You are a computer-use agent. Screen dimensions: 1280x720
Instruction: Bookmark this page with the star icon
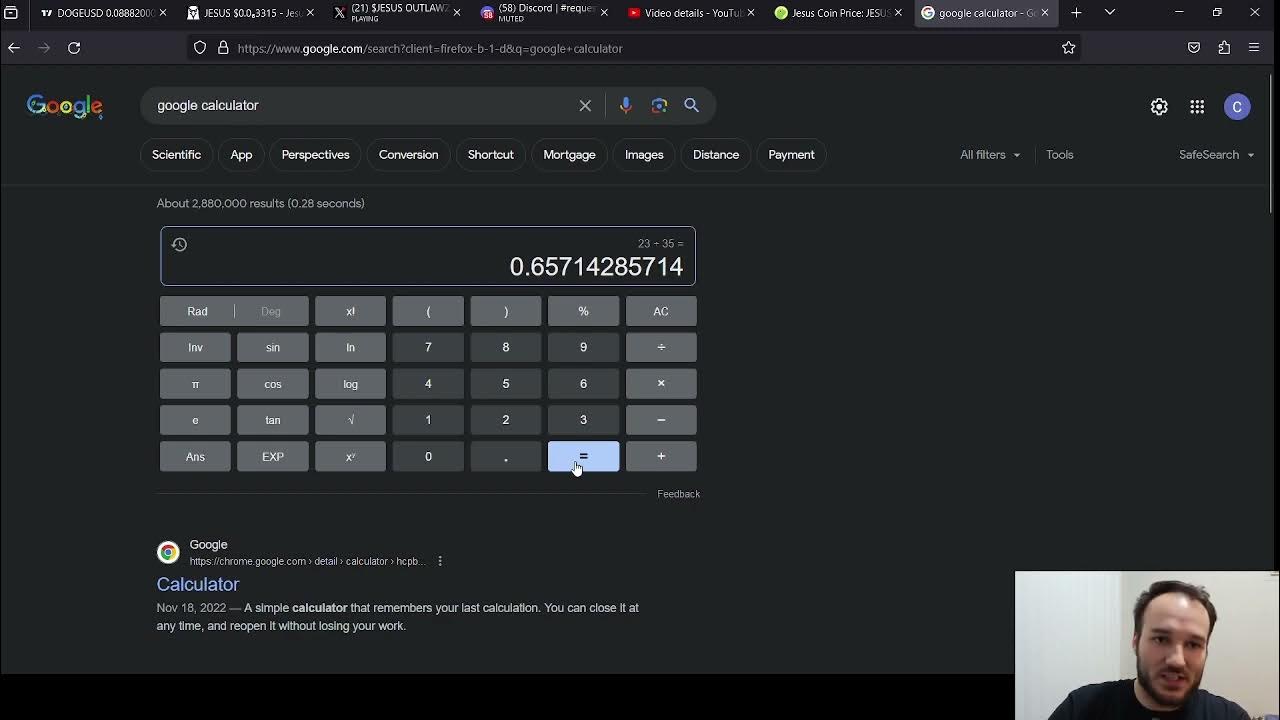1068,48
